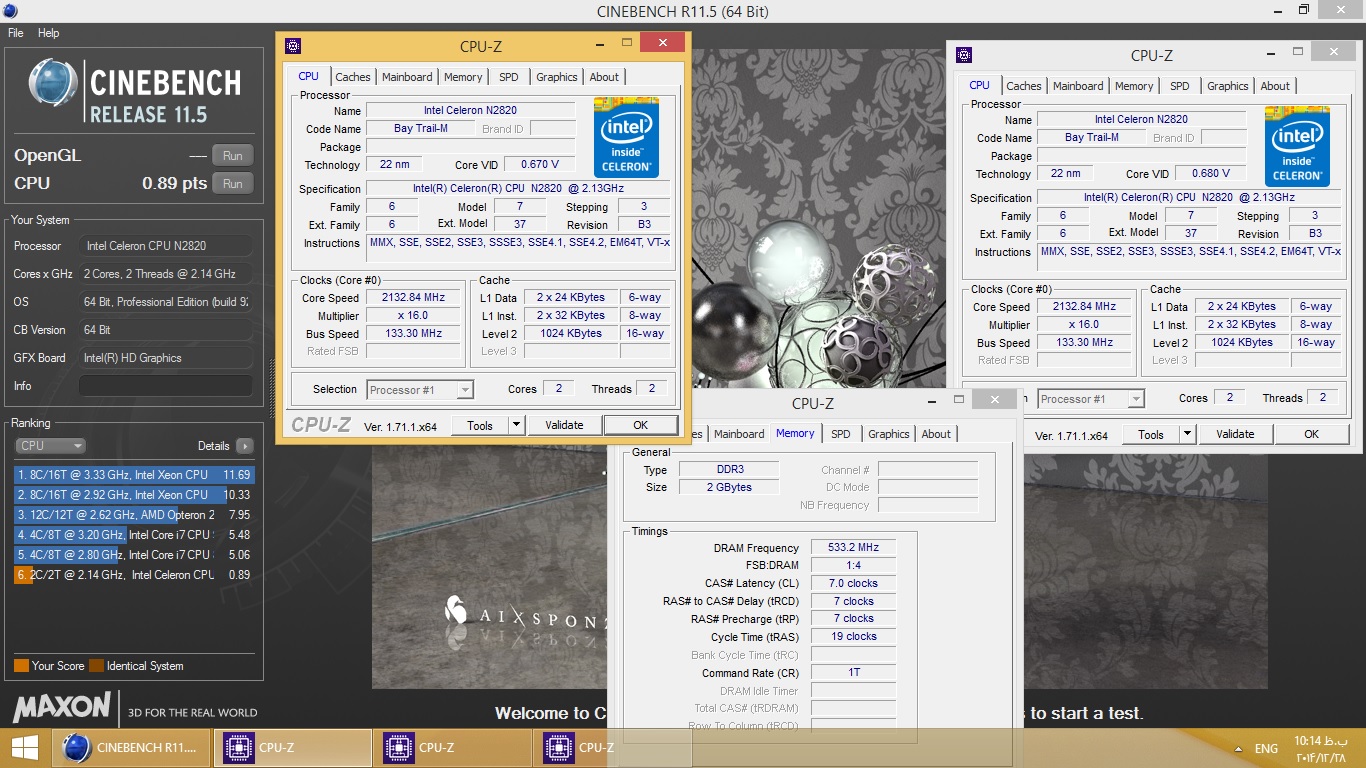The height and width of the screenshot is (768, 1366).
Task: Switch to Mainboard tab in gold CPU-Z window
Action: [407, 77]
